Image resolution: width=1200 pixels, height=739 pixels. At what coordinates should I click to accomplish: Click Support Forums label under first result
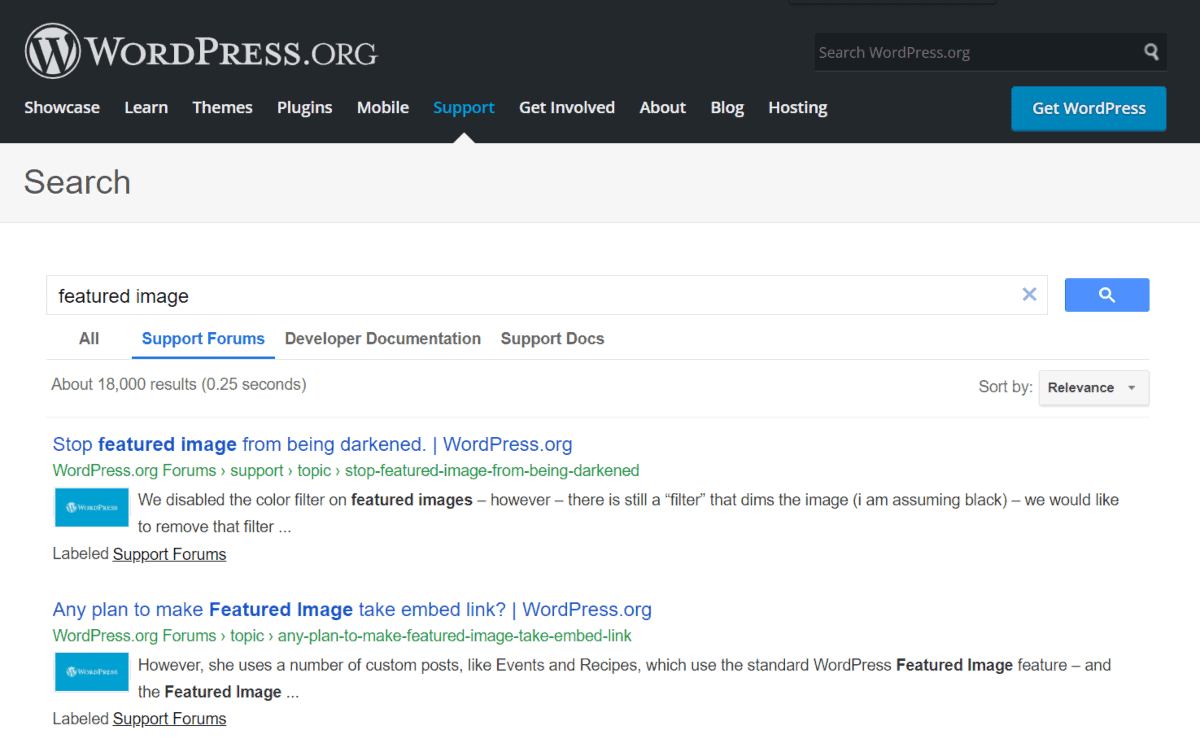pyautogui.click(x=170, y=555)
